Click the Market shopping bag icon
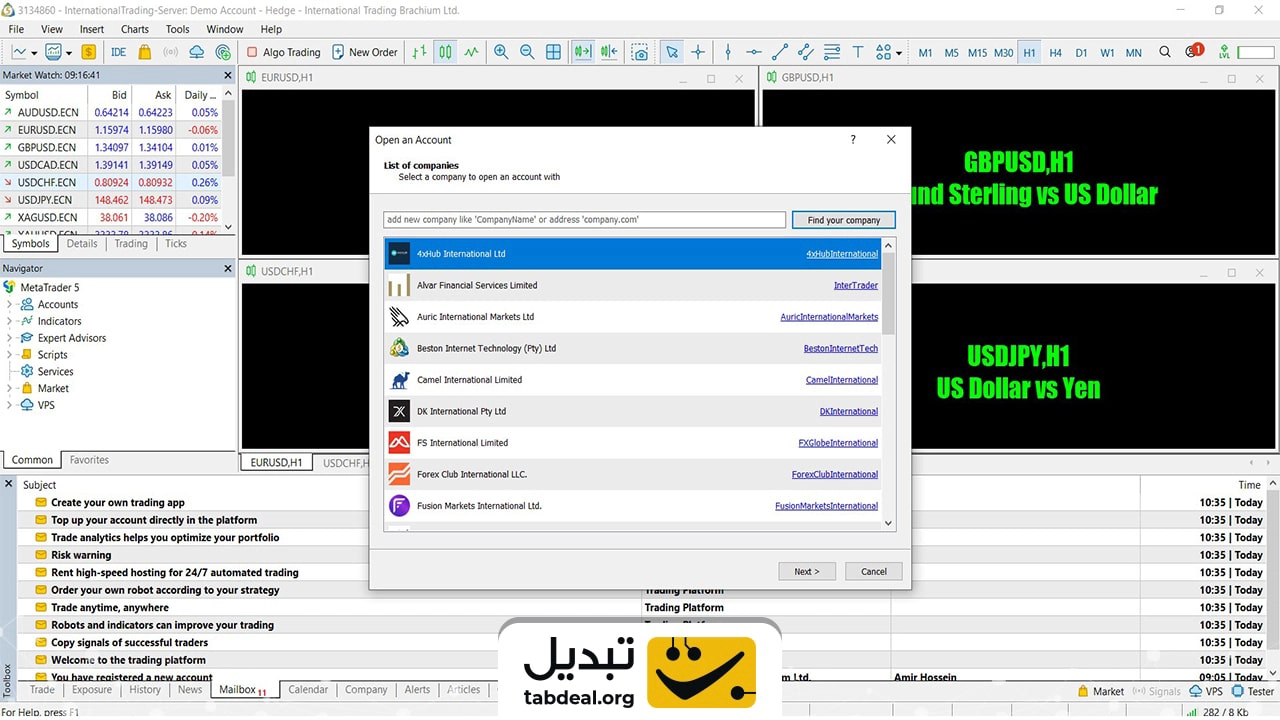Viewport: 1280px width, 720px height. 145,52
